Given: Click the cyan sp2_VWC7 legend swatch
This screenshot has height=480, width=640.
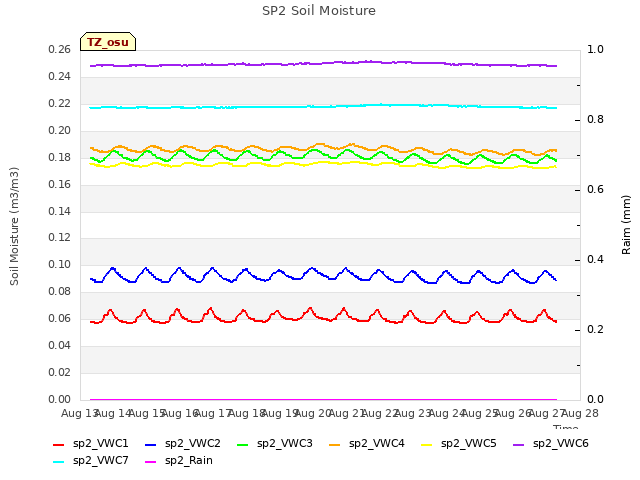Looking at the screenshot, I should (x=59, y=462).
